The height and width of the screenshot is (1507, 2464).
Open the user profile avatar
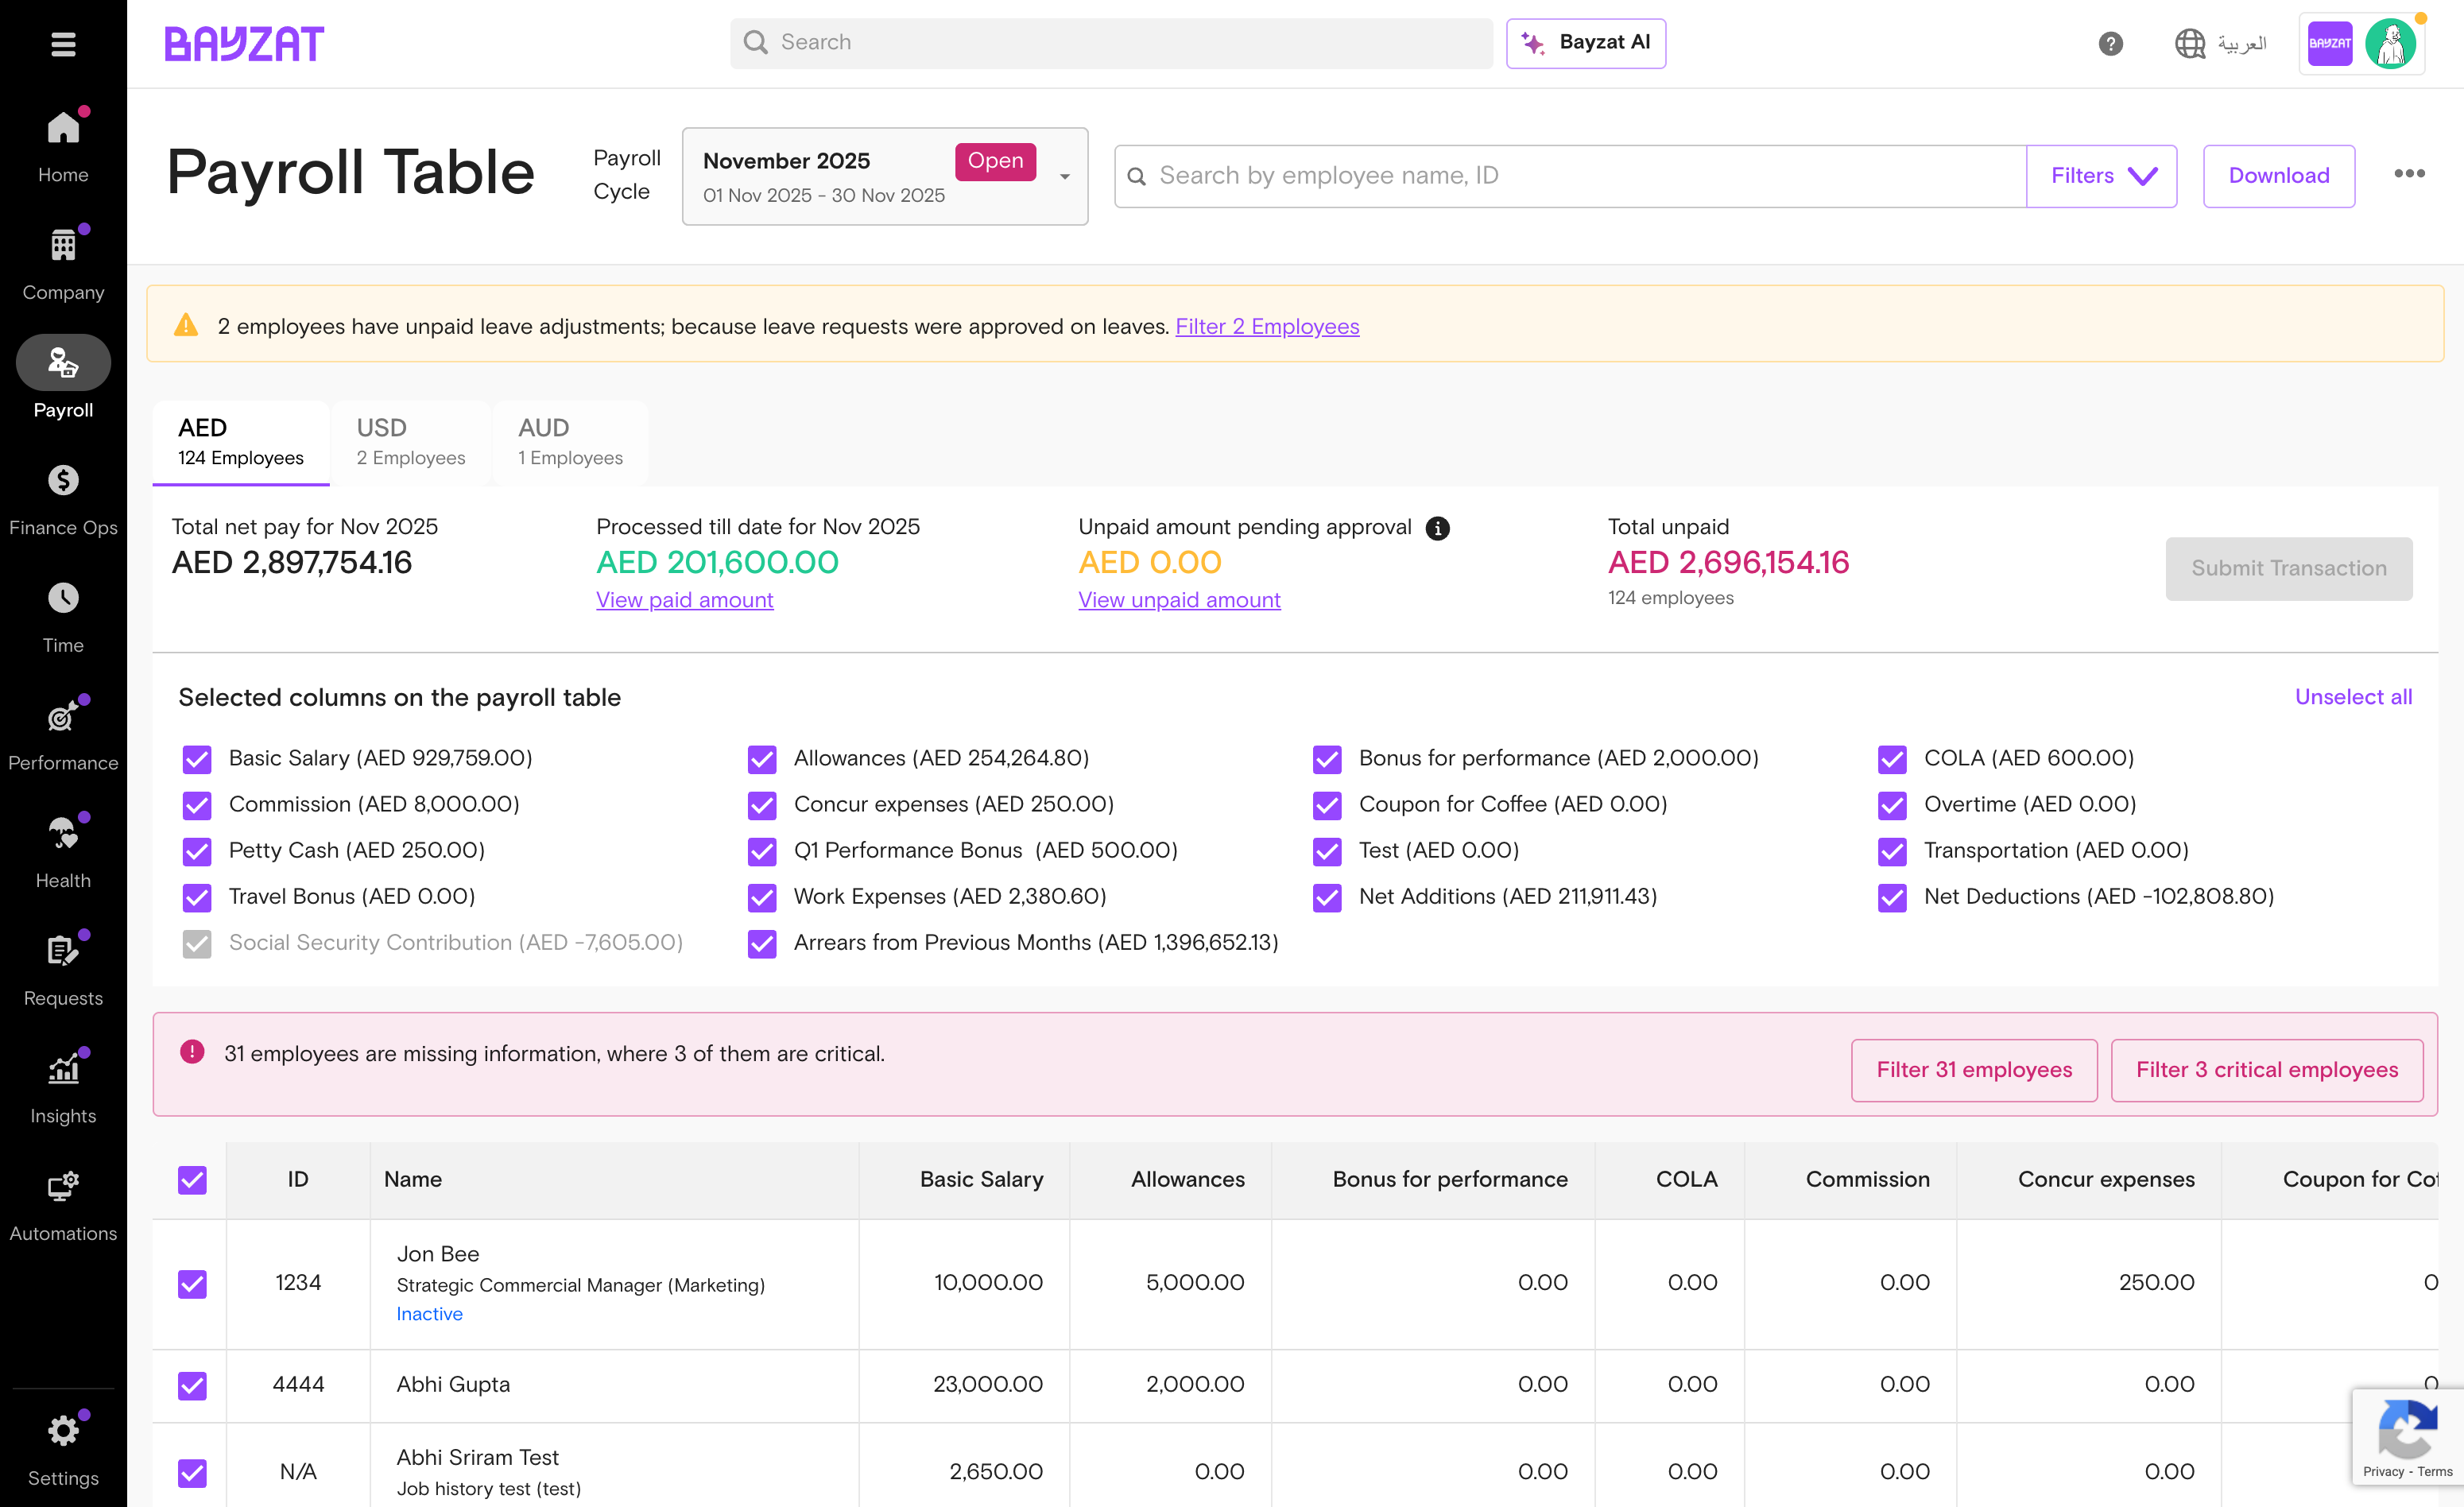click(2390, 44)
